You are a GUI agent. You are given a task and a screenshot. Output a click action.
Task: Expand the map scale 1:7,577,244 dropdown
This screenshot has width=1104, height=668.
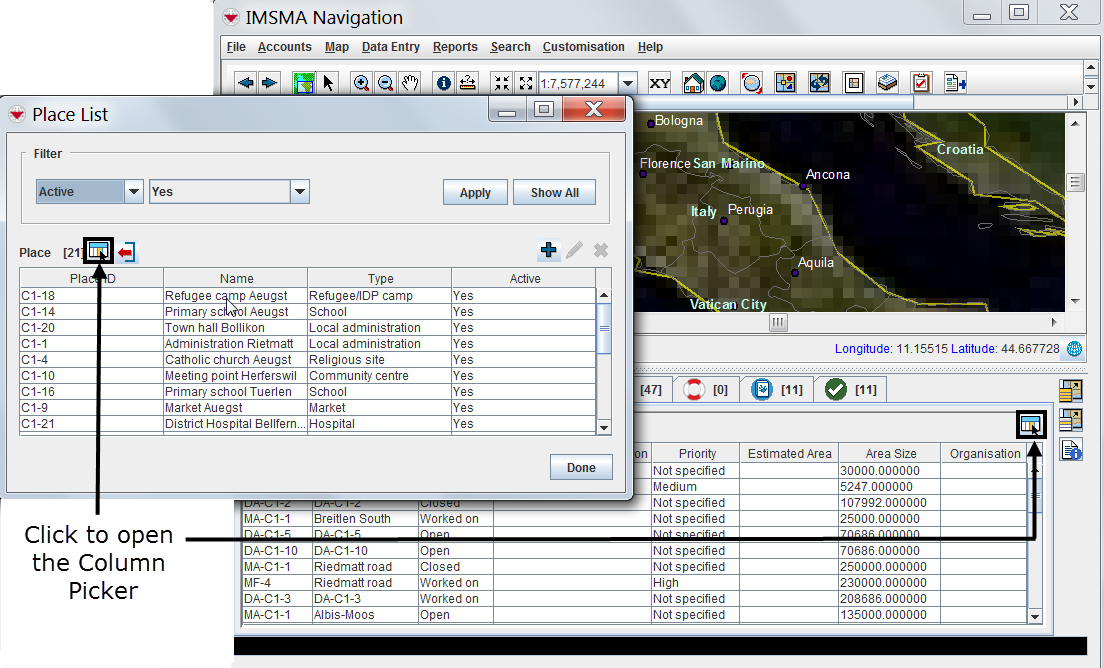(627, 84)
